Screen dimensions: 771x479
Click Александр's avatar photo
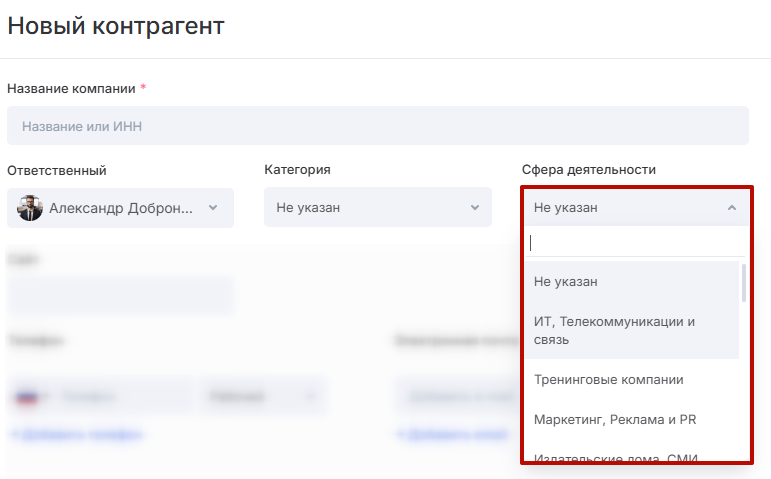[x=30, y=208]
